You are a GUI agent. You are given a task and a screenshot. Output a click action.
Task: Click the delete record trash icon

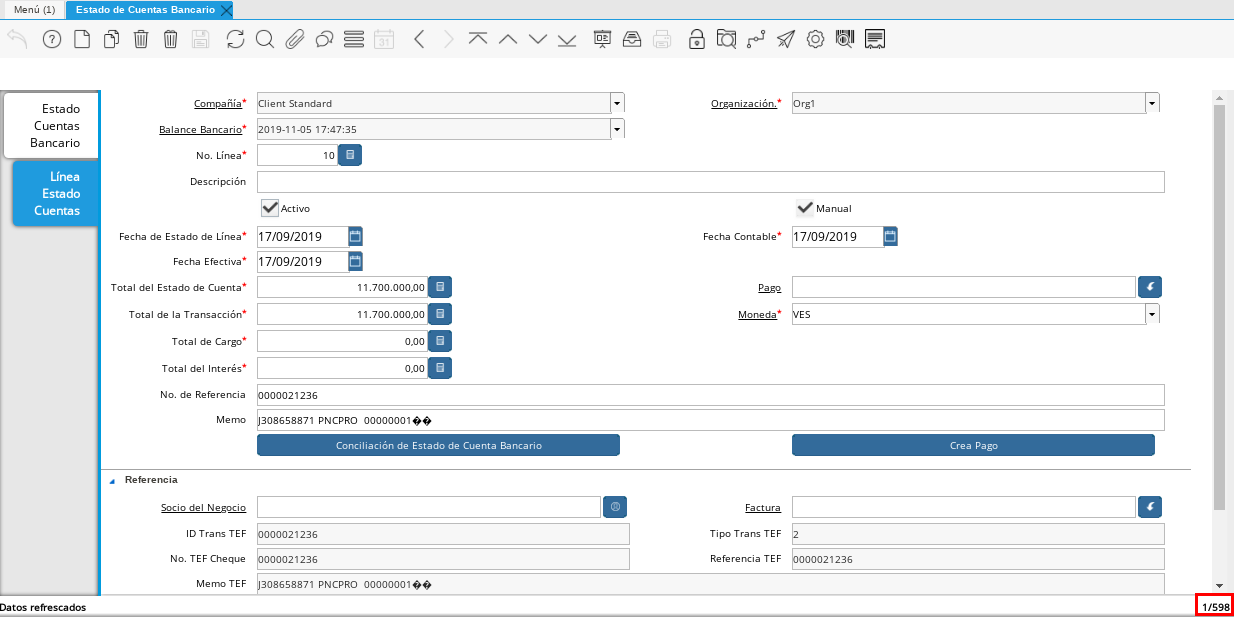click(x=141, y=39)
